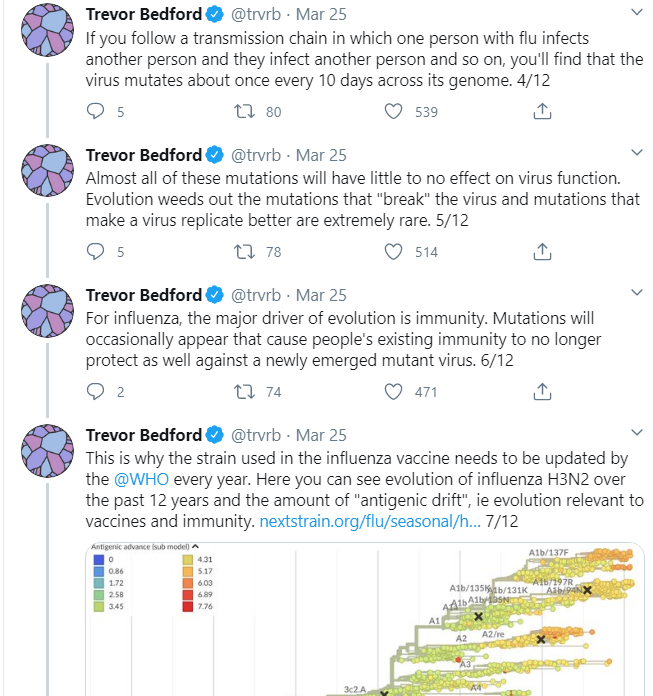Retweet the 4/12 tweet with 80 retweets
The width and height of the screenshot is (653, 696).
[x=244, y=111]
